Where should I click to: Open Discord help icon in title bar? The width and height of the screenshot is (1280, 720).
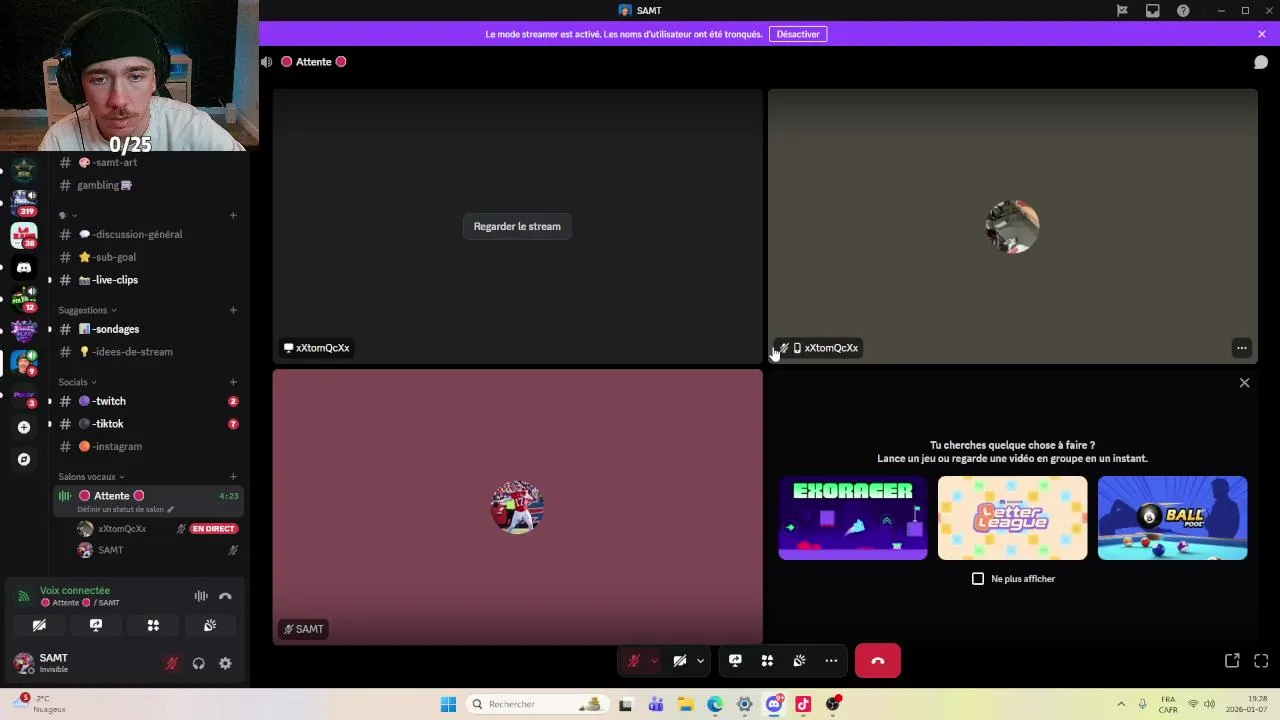(x=1184, y=11)
